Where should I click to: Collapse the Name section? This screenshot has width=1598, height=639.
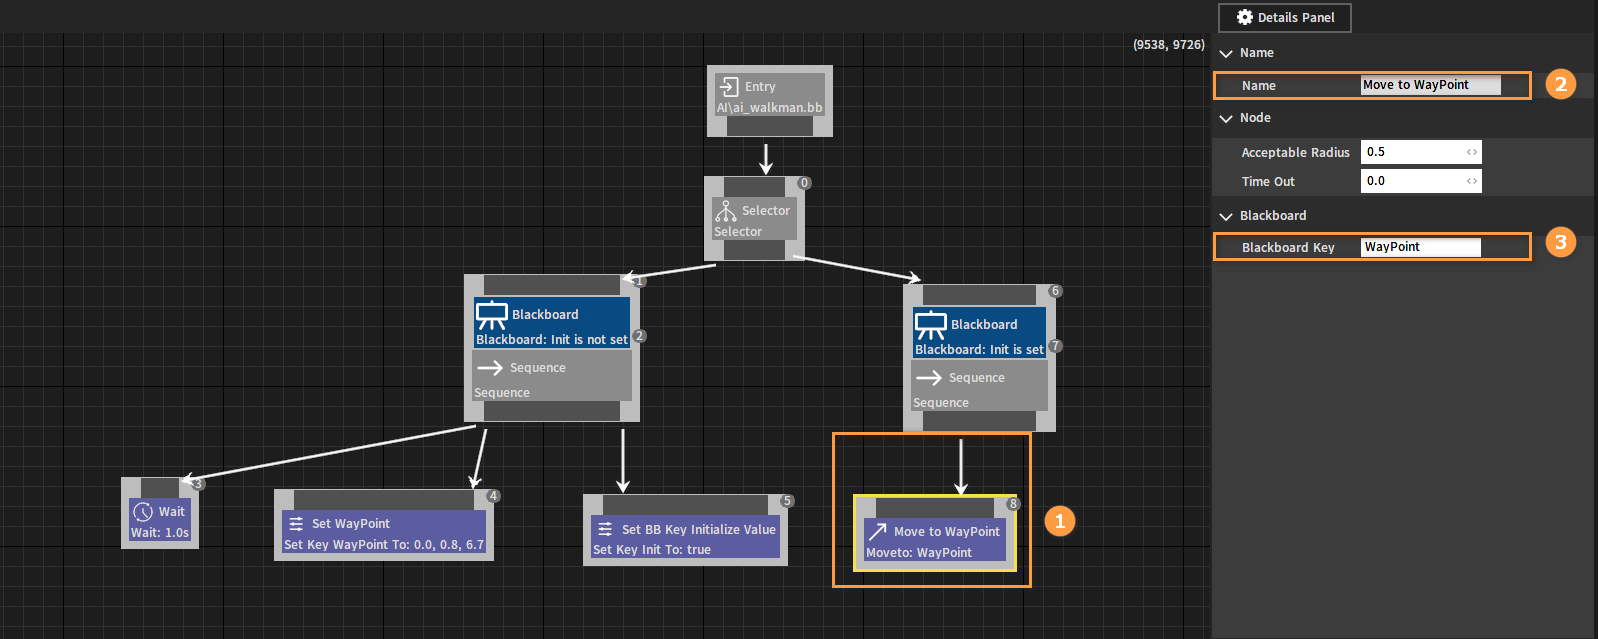1226,53
